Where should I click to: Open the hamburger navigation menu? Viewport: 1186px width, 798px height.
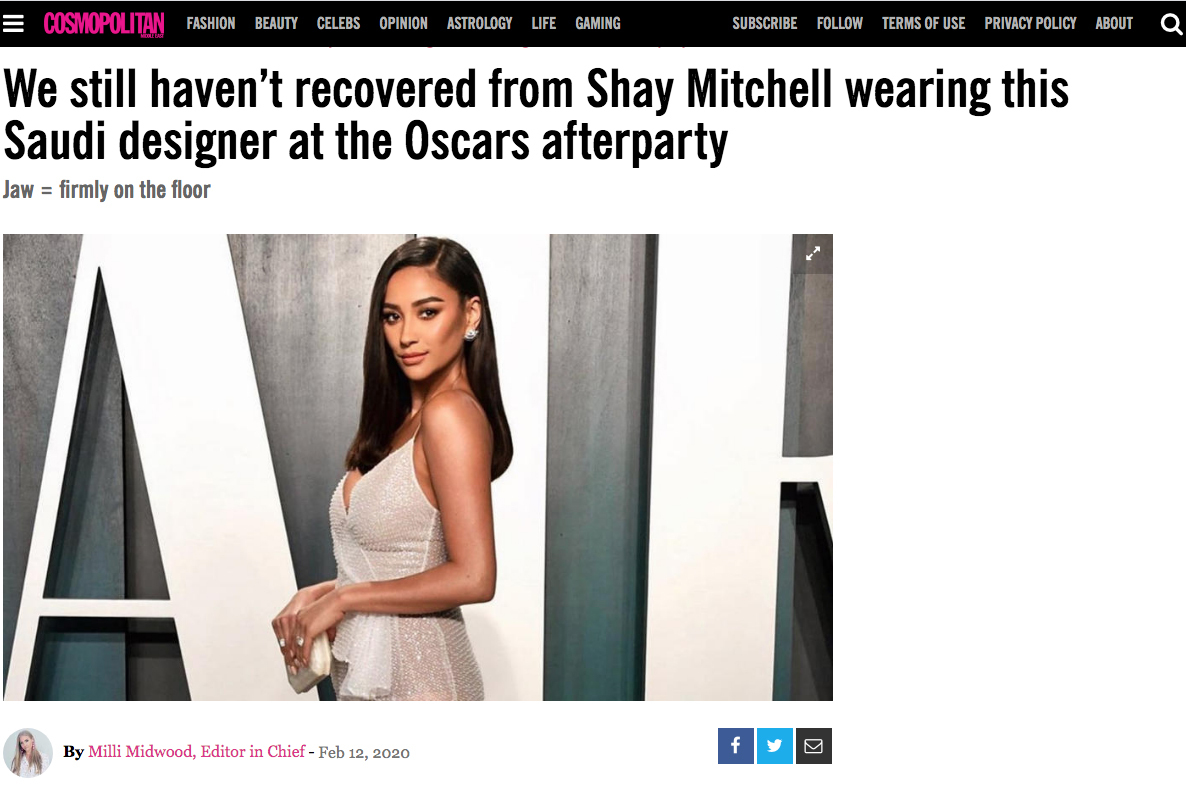(13, 23)
